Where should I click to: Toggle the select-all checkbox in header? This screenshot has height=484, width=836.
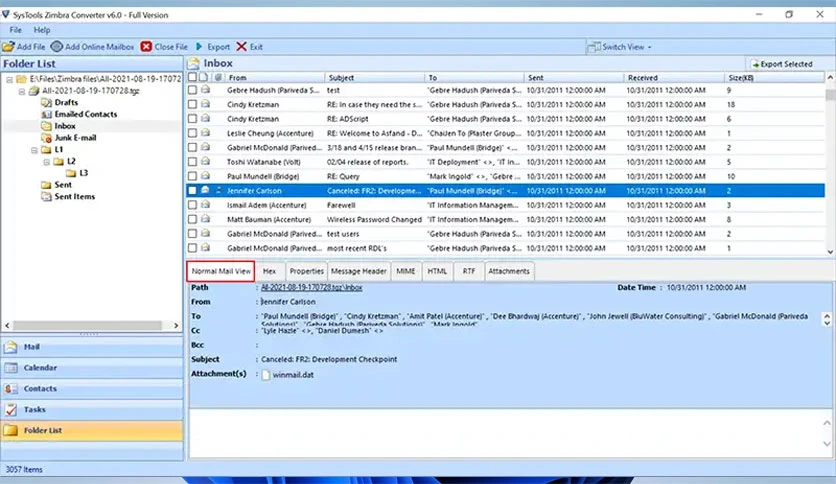[192, 77]
